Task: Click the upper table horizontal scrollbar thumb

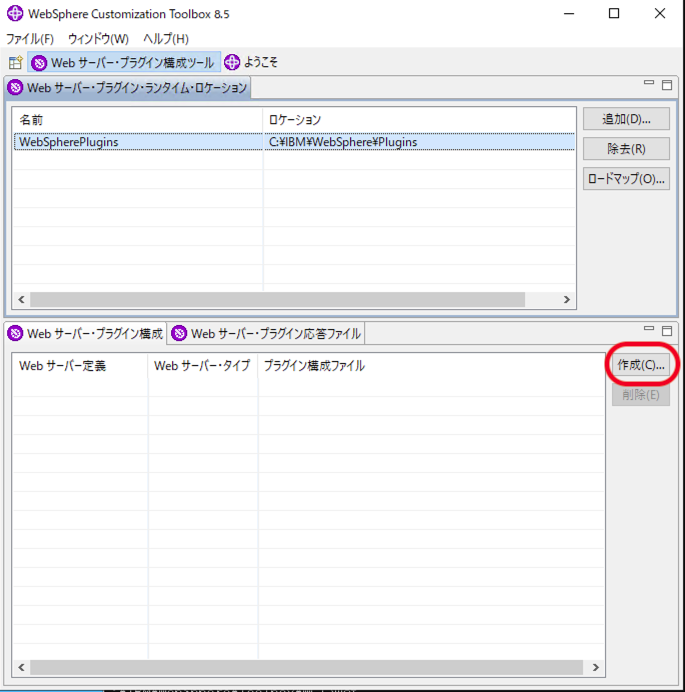Action: click(x=277, y=299)
